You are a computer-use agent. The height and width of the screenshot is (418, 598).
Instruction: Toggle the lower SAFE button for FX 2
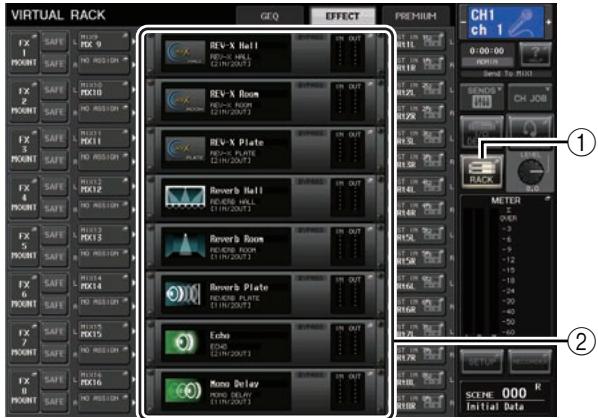tap(55, 112)
